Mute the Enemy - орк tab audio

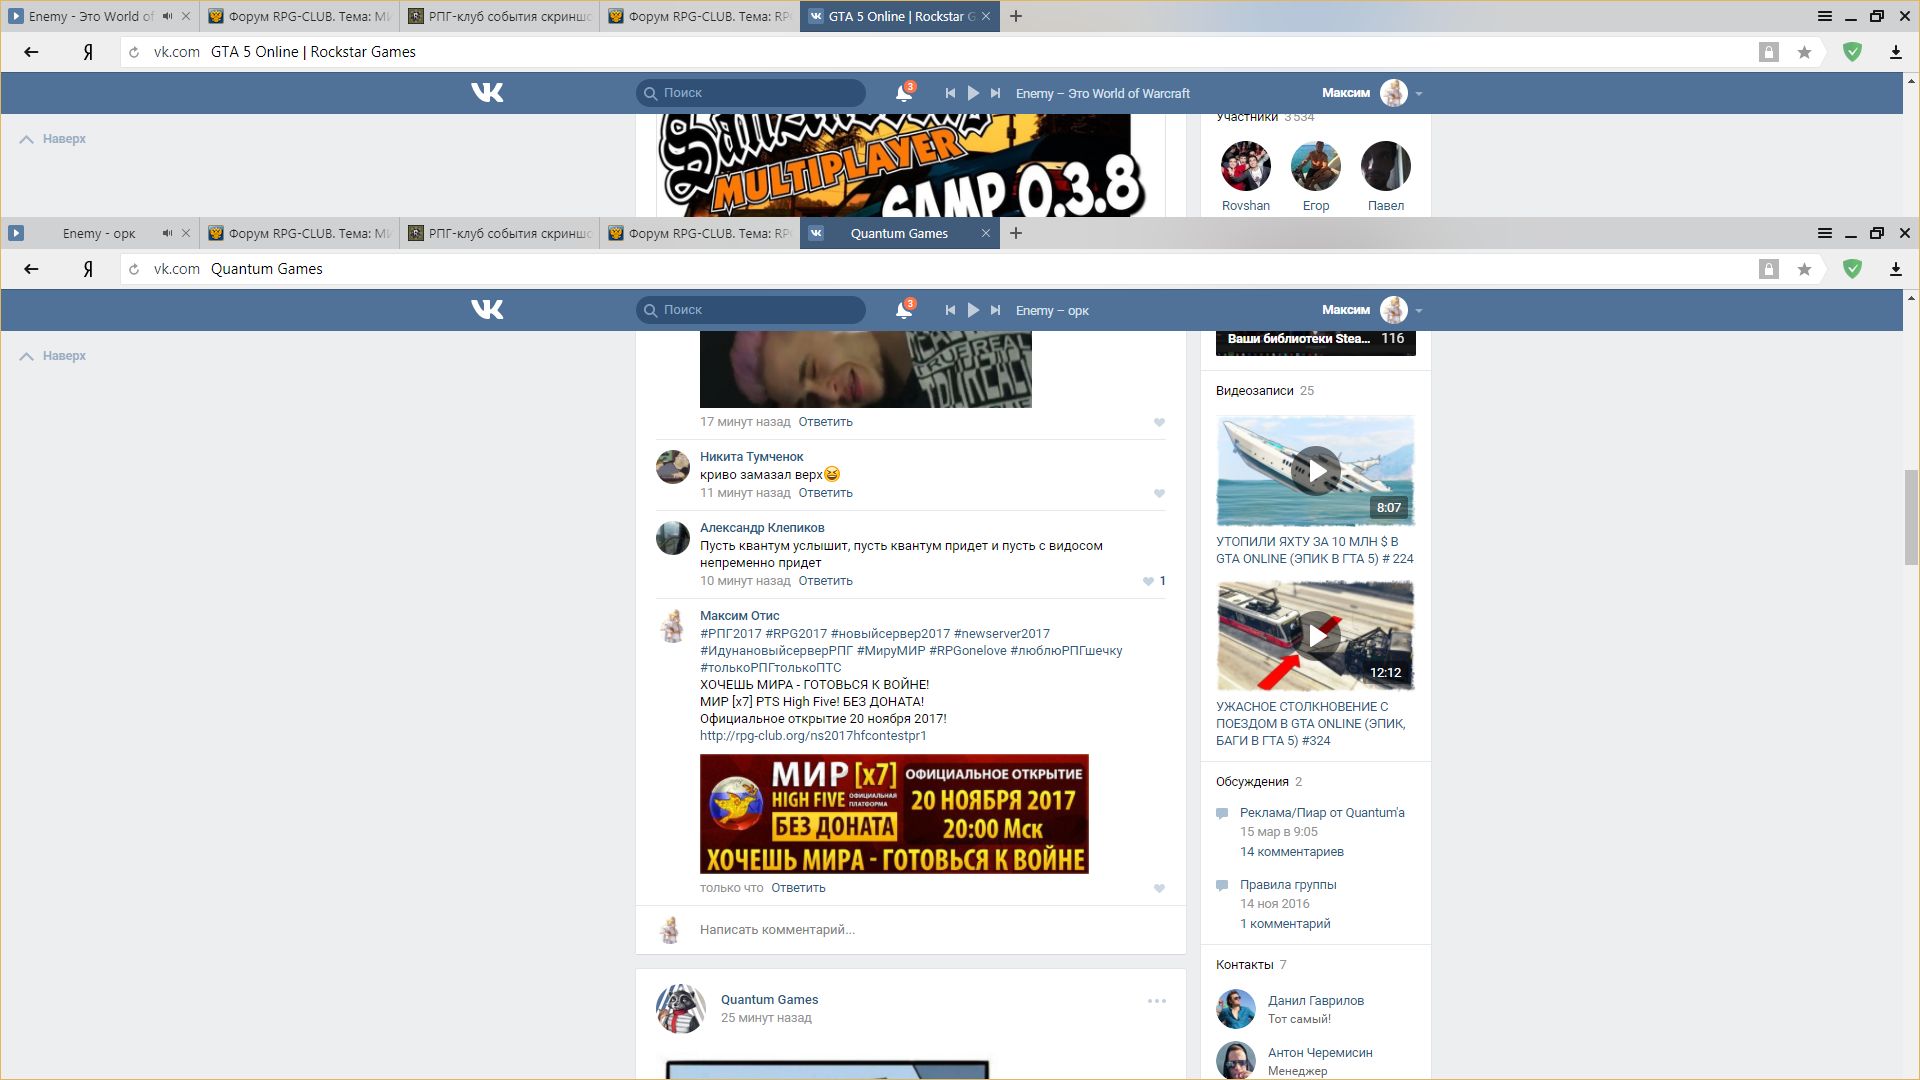tap(167, 233)
